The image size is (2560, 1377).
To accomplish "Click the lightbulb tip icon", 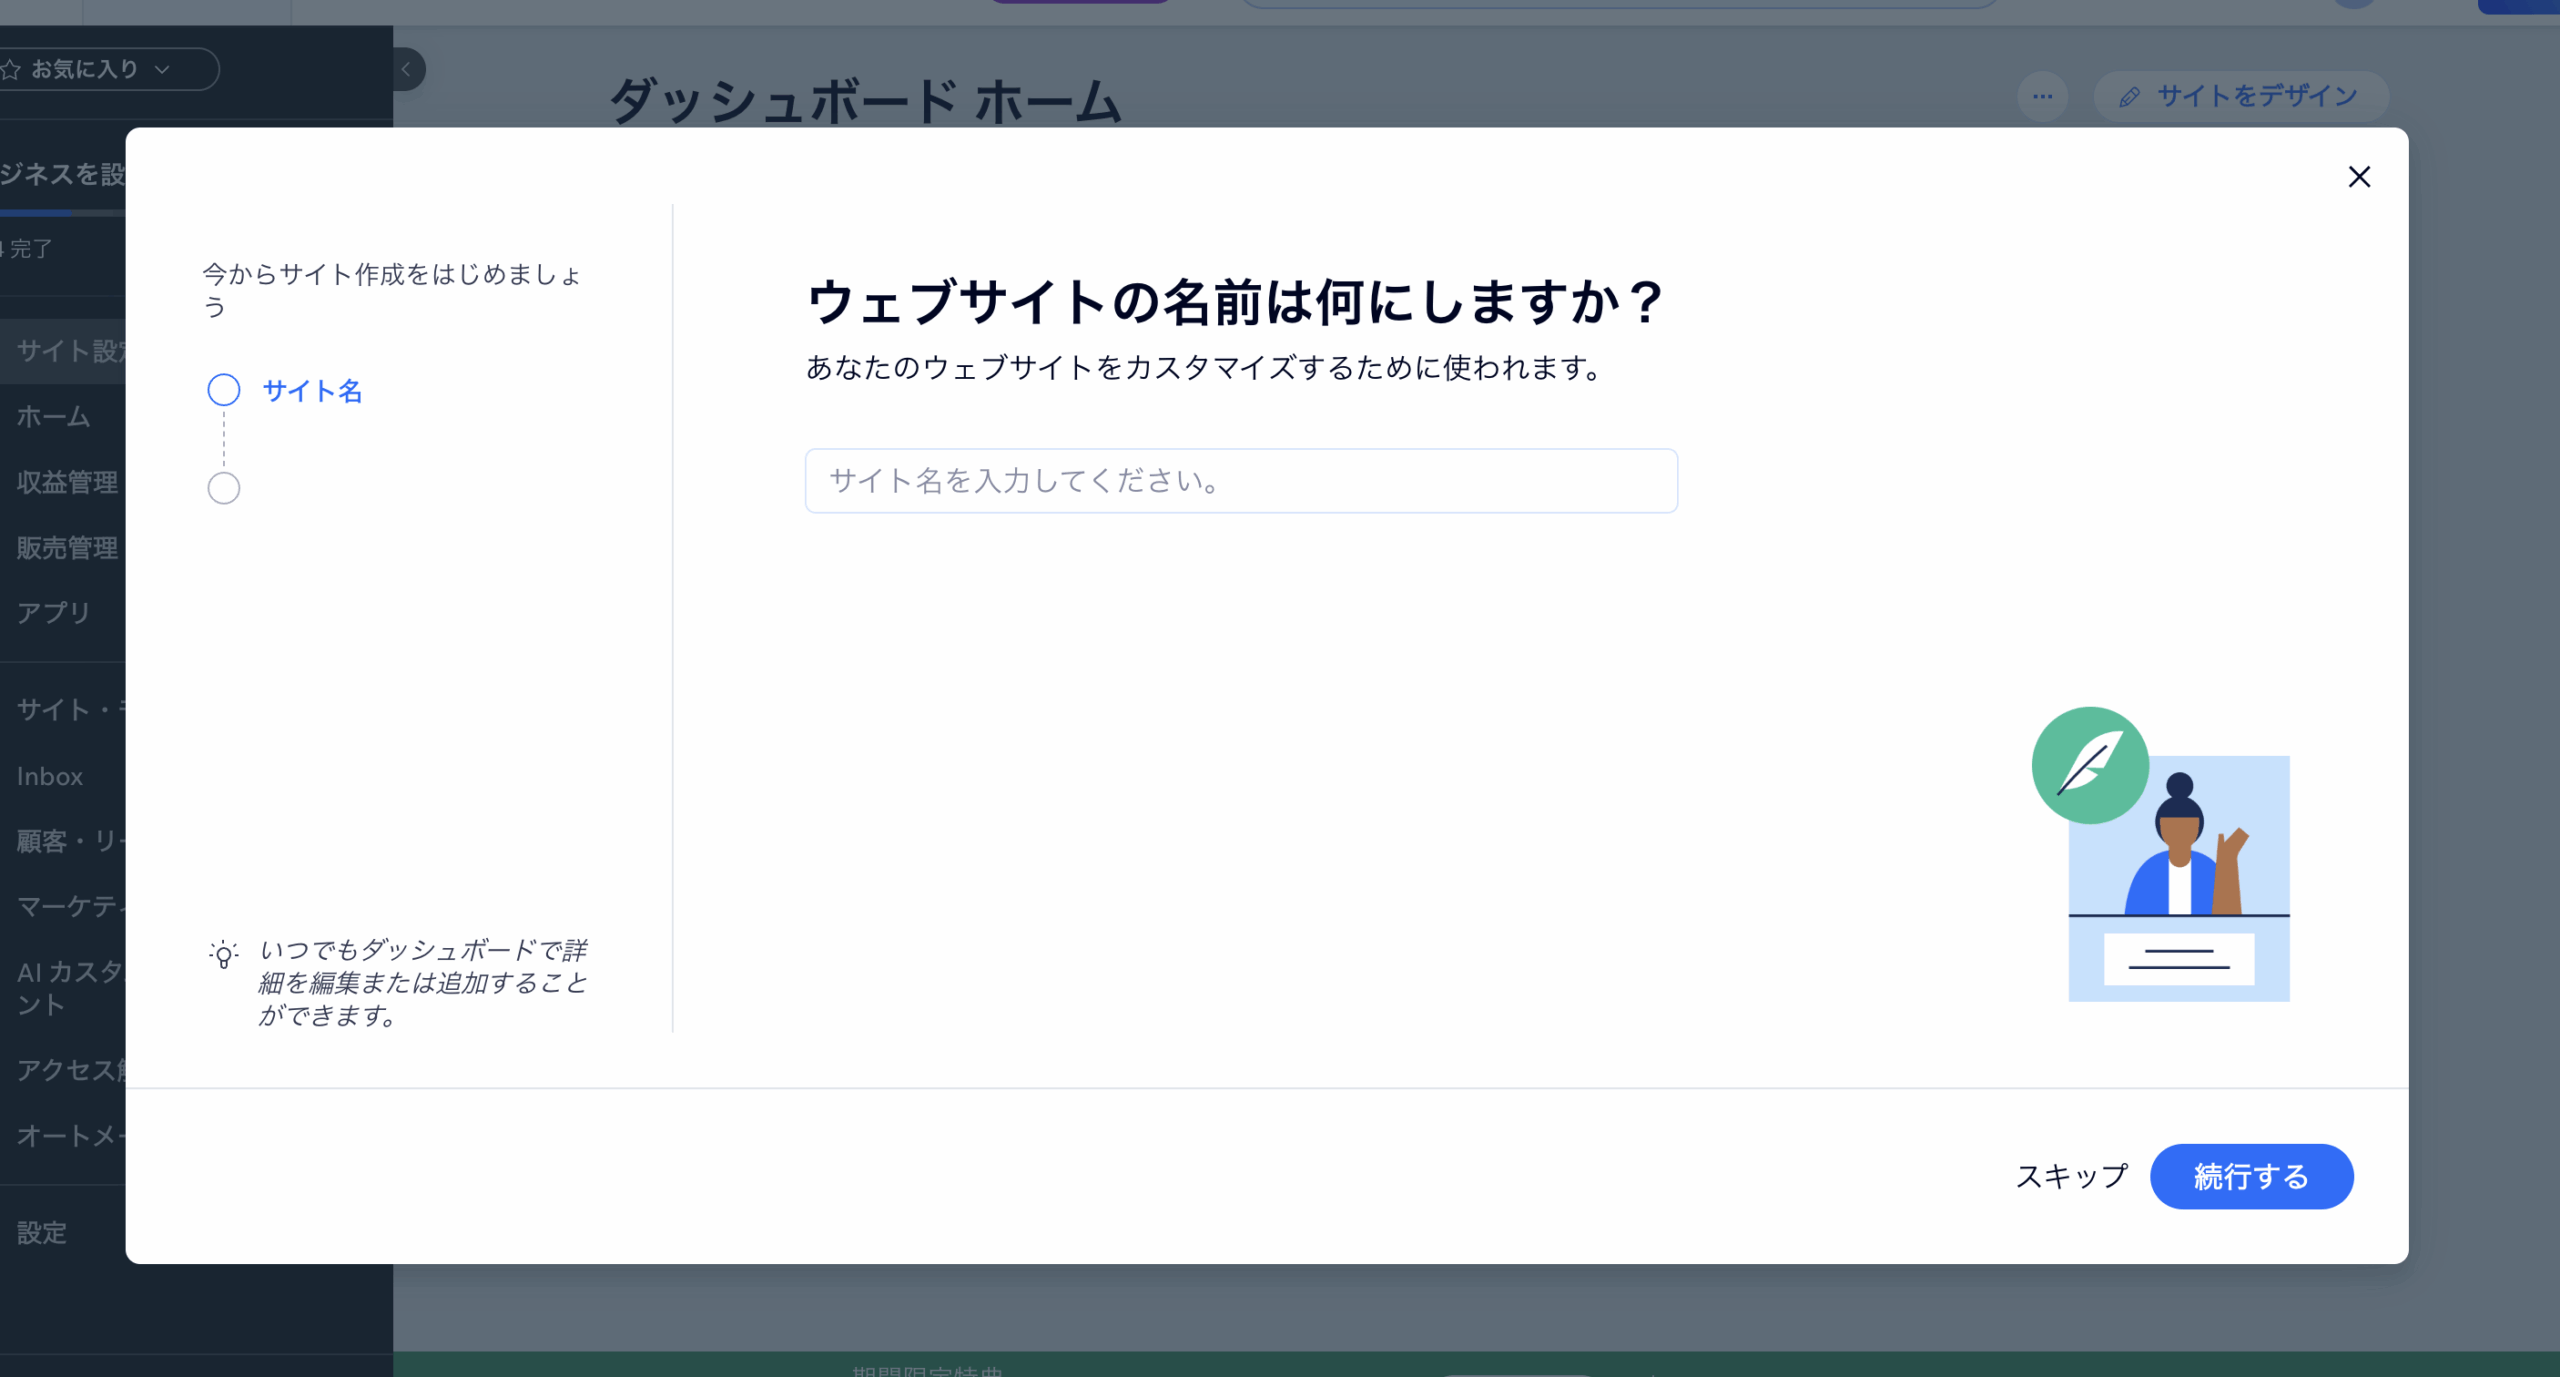I will pos(224,954).
